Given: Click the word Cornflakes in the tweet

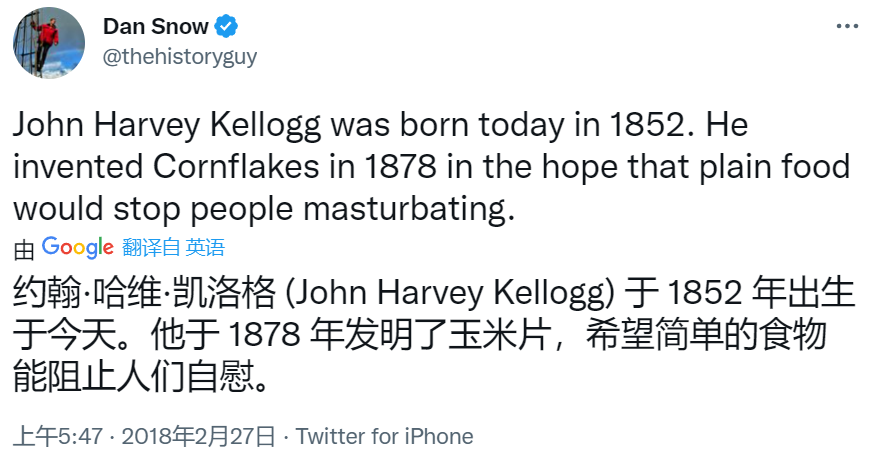Looking at the screenshot, I should point(236,166).
